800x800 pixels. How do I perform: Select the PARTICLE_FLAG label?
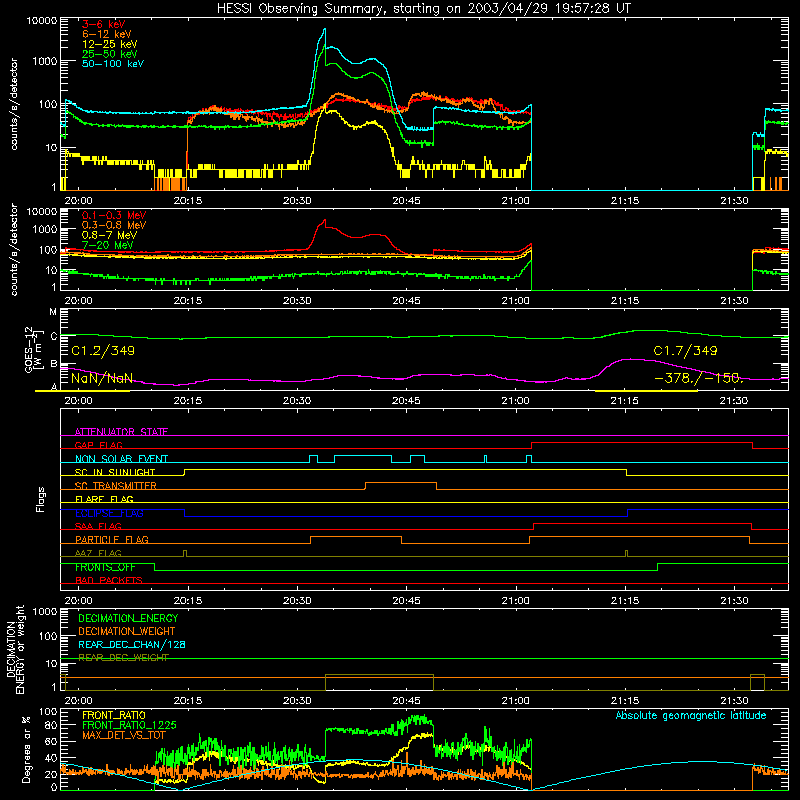pos(112,539)
